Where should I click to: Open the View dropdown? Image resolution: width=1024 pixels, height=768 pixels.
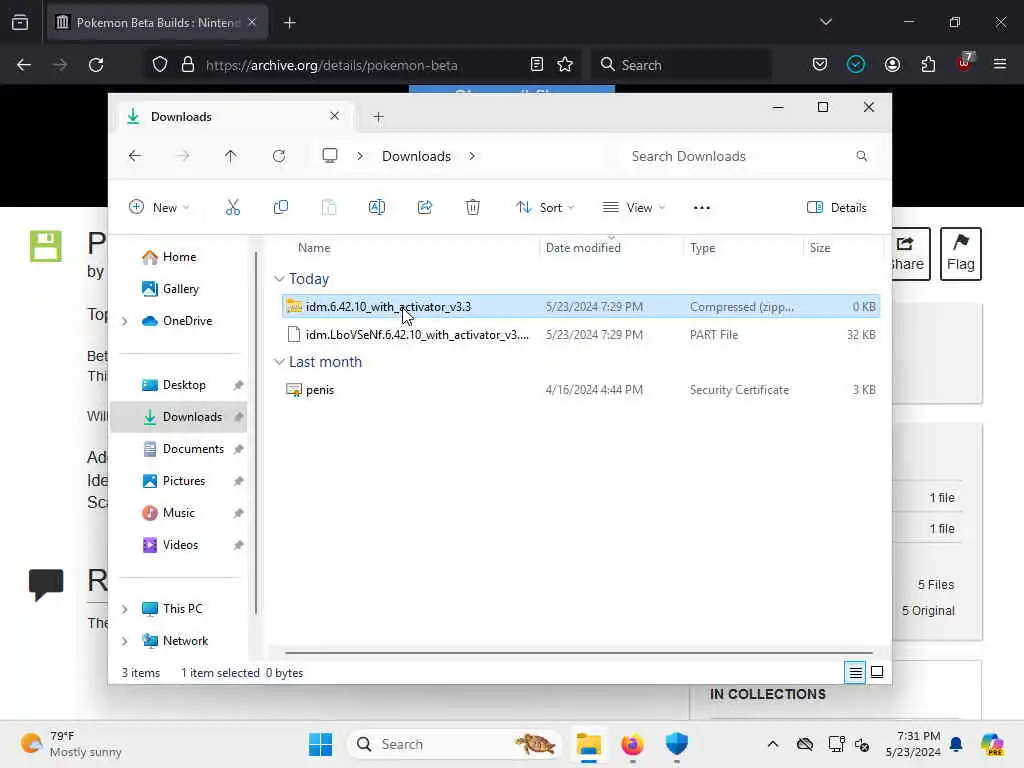point(633,208)
